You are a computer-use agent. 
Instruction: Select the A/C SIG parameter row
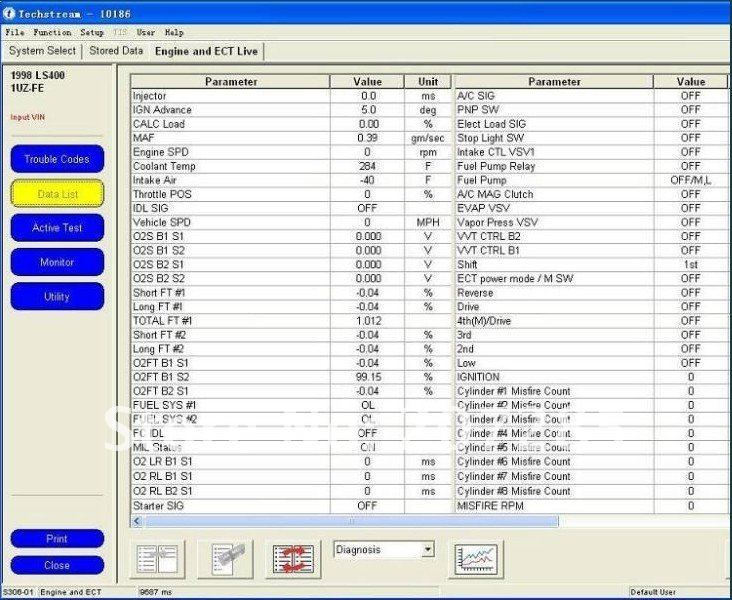(x=591, y=96)
